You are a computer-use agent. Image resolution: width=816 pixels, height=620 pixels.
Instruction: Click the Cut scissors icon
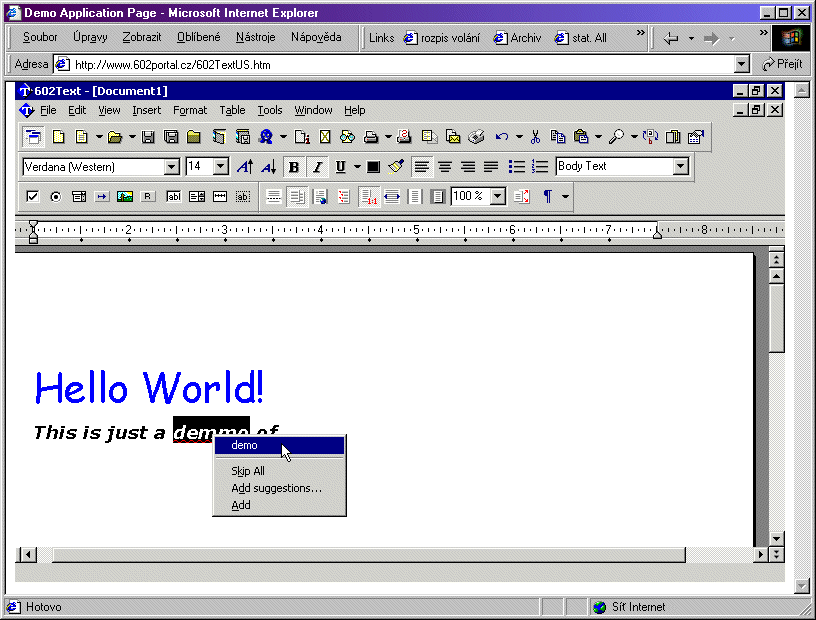point(535,137)
